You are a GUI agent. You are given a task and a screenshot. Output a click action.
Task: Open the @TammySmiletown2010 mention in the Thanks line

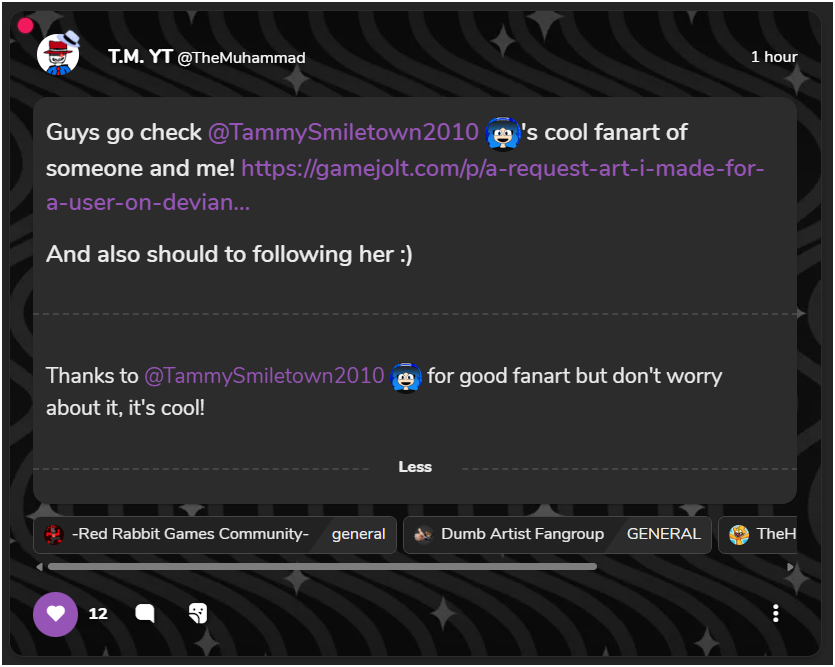coord(264,376)
